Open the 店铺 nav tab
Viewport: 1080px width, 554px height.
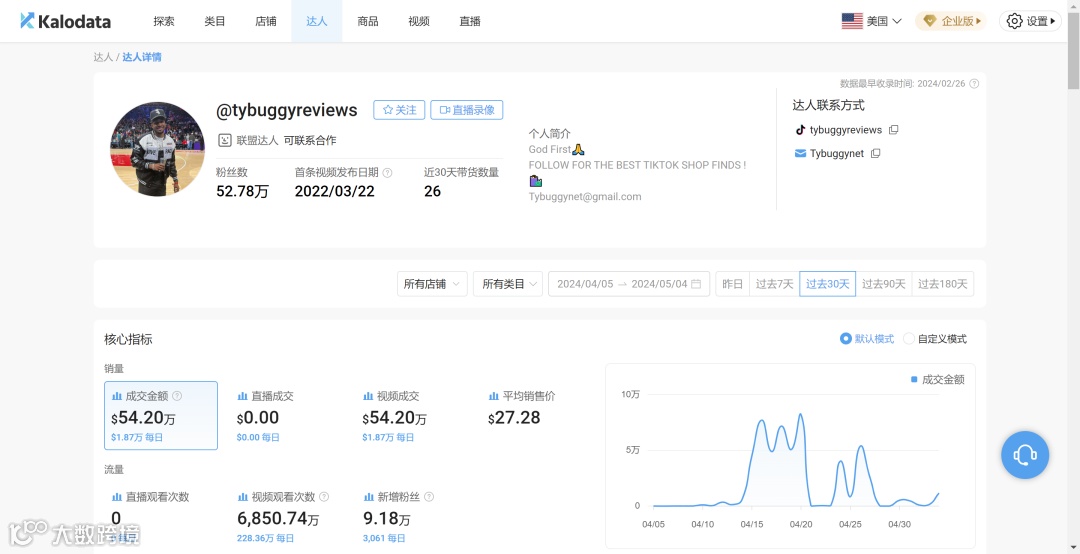(266, 21)
